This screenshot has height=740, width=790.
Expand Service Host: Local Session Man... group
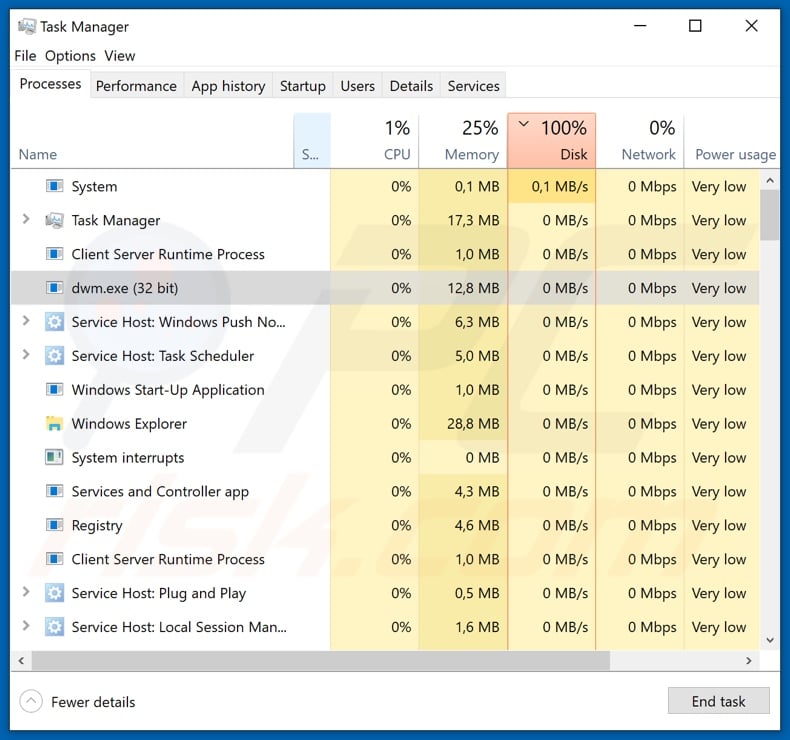pyautogui.click(x=26, y=626)
